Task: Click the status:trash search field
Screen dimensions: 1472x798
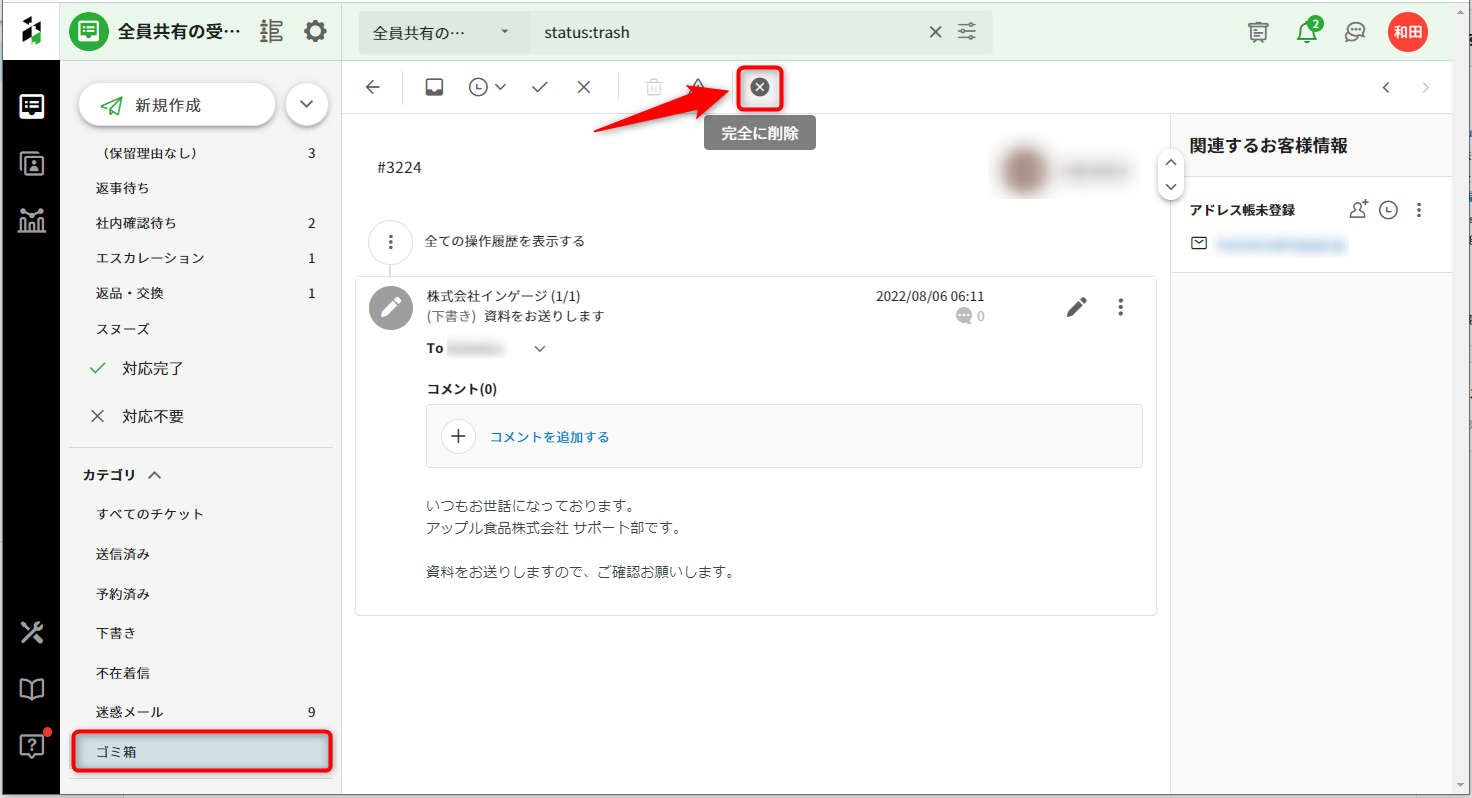Action: coord(730,32)
